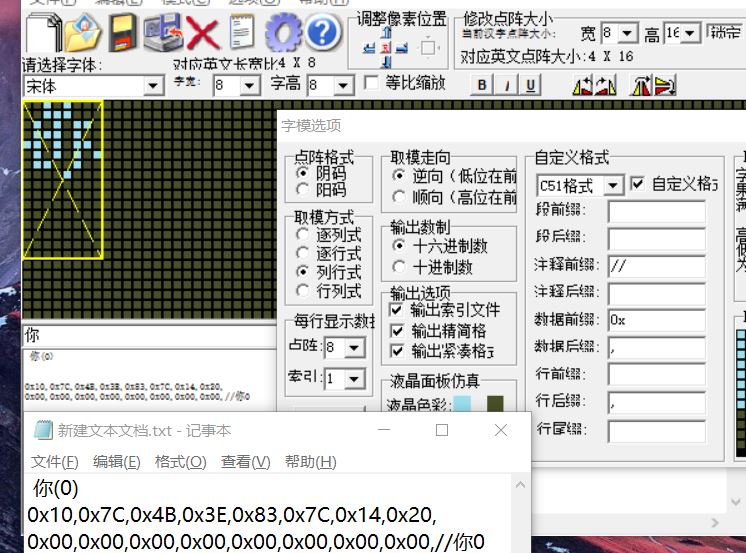Open the notepad document icon
This screenshot has height=553, width=746.
coord(242,31)
